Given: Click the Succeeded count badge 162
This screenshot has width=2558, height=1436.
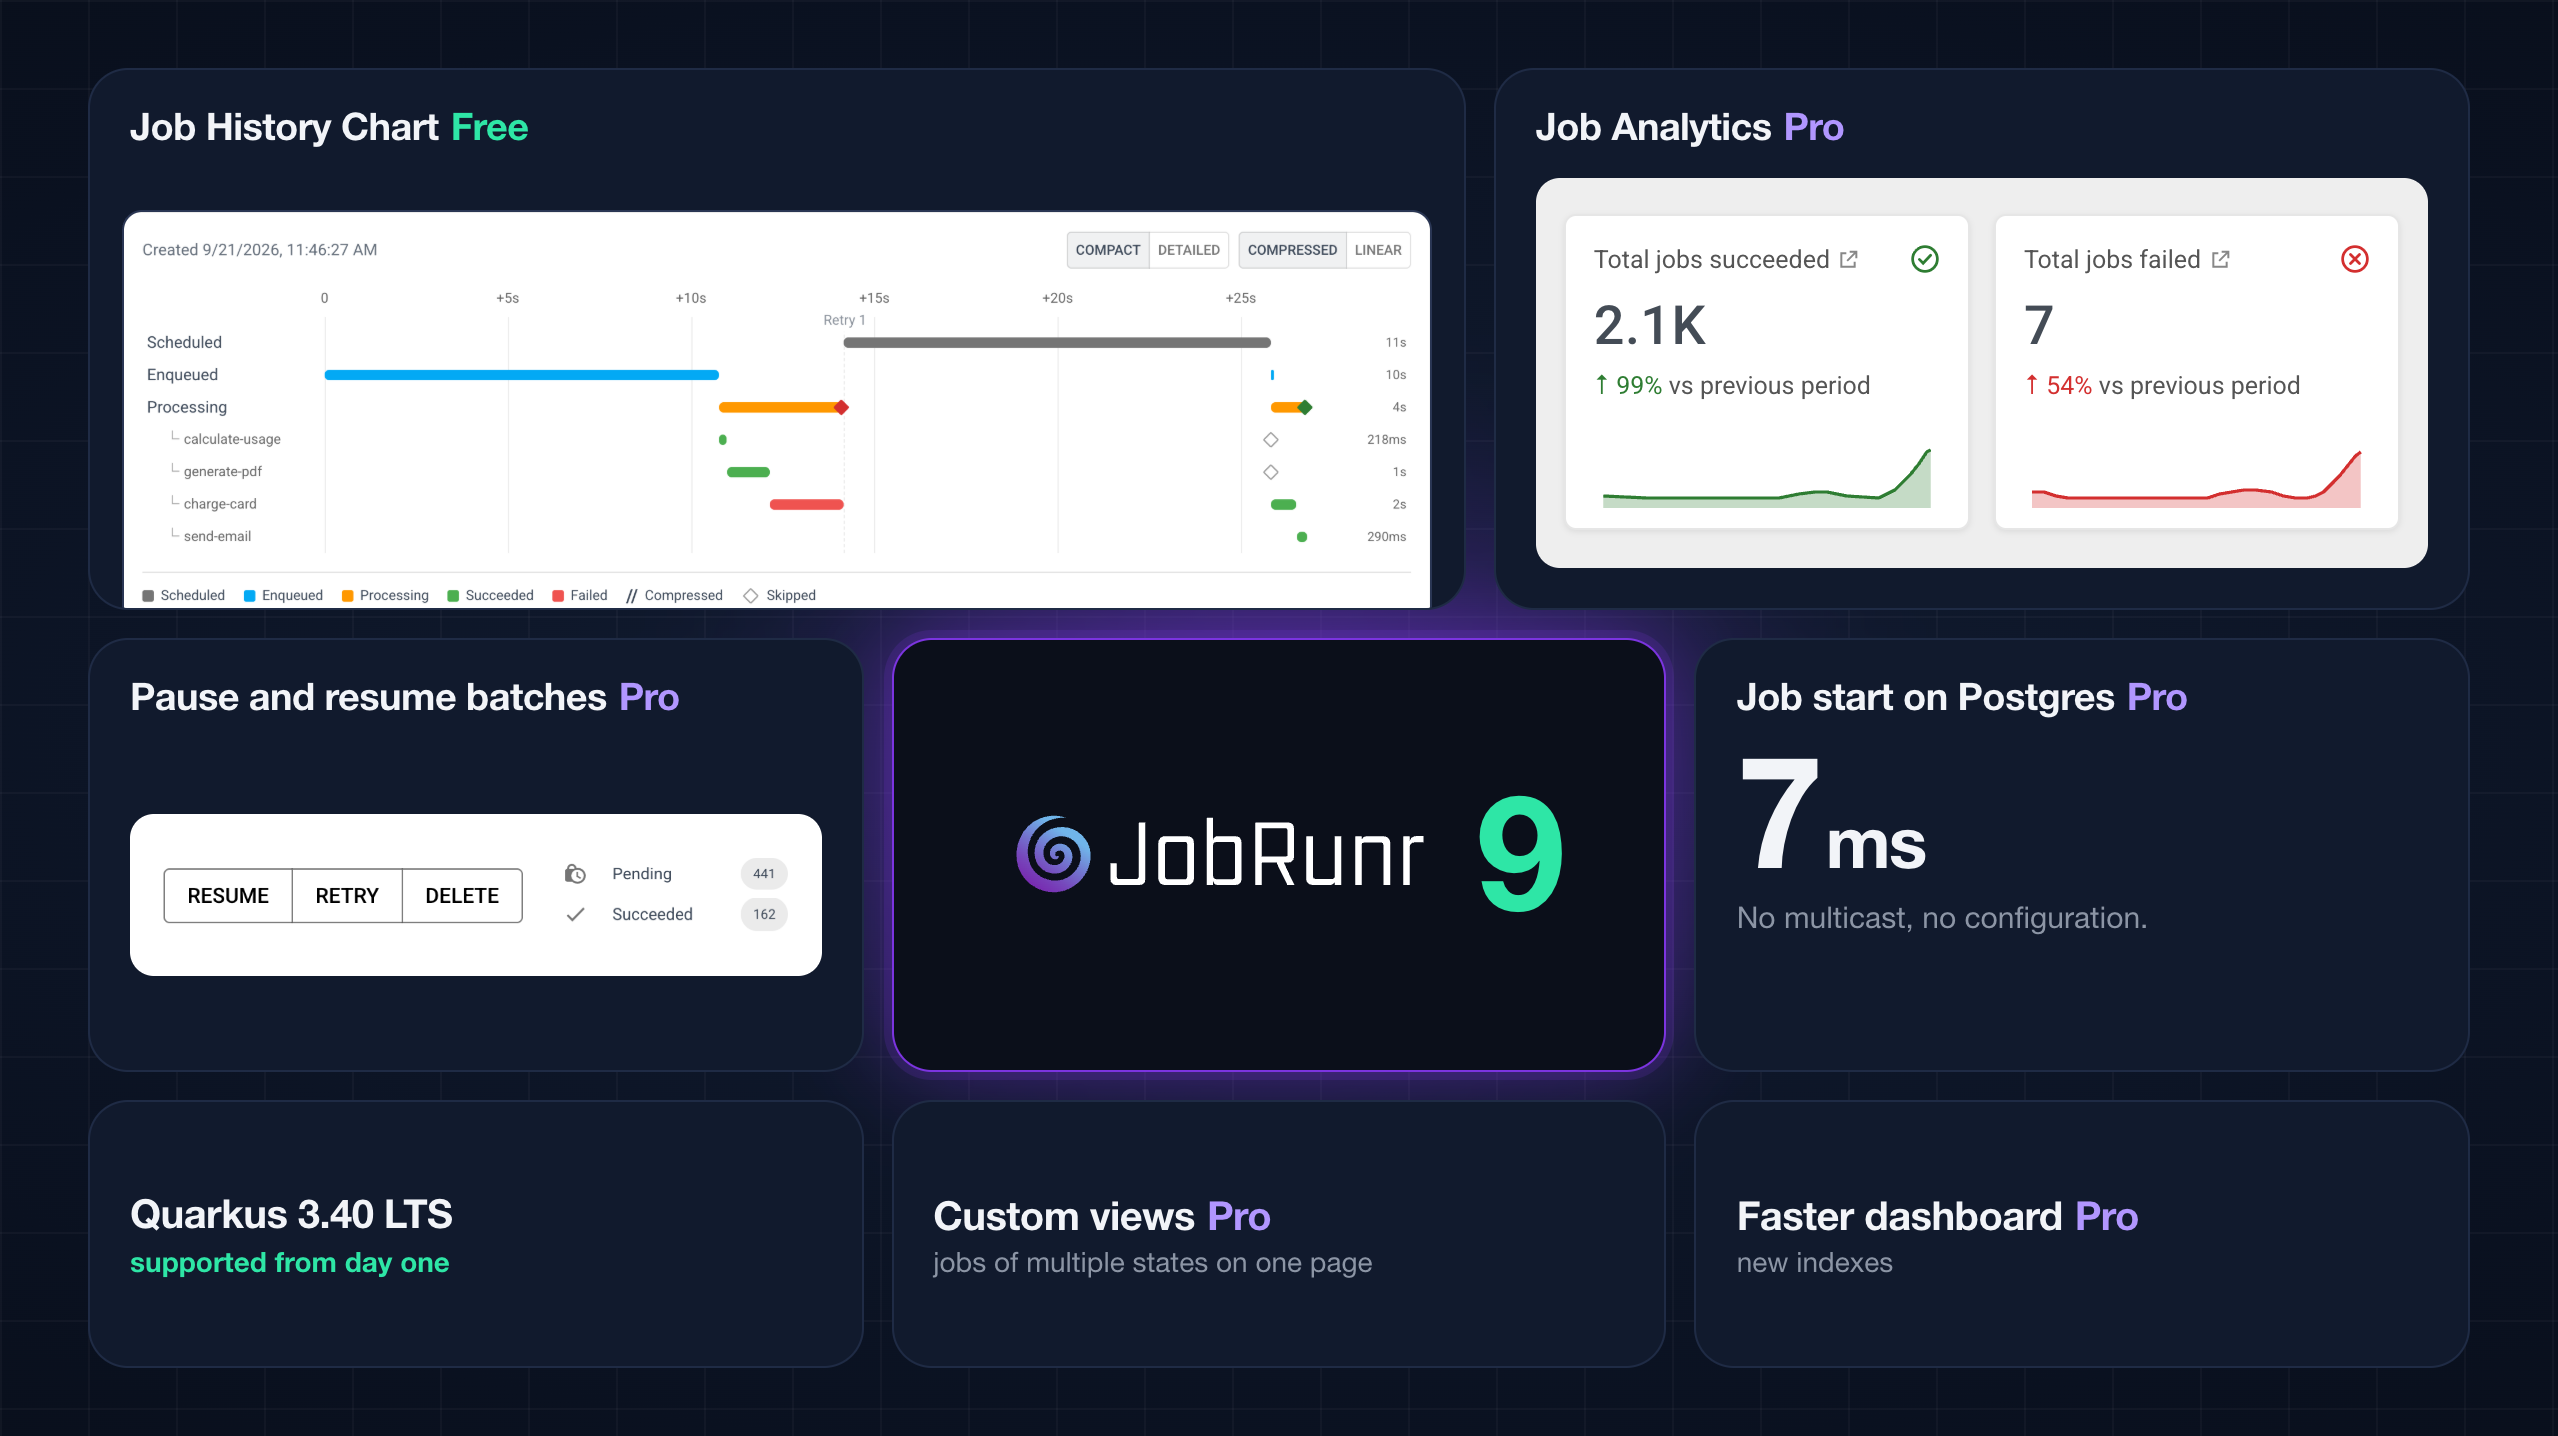Looking at the screenshot, I should coord(764,914).
